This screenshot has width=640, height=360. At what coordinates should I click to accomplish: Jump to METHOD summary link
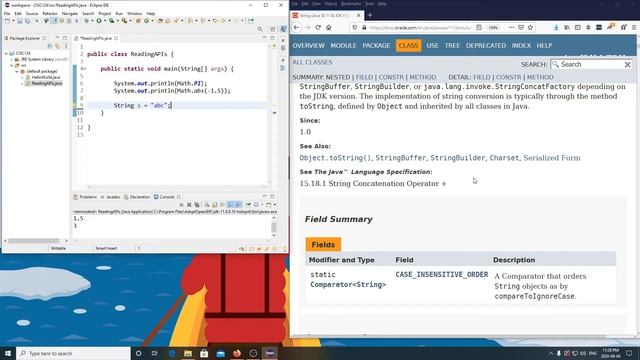click(x=422, y=77)
